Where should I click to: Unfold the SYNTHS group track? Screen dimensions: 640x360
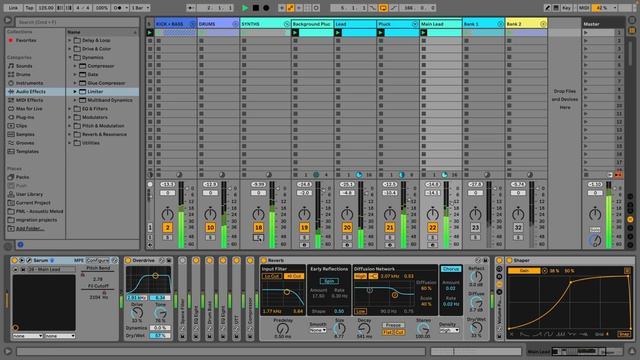pyautogui.click(x=287, y=24)
